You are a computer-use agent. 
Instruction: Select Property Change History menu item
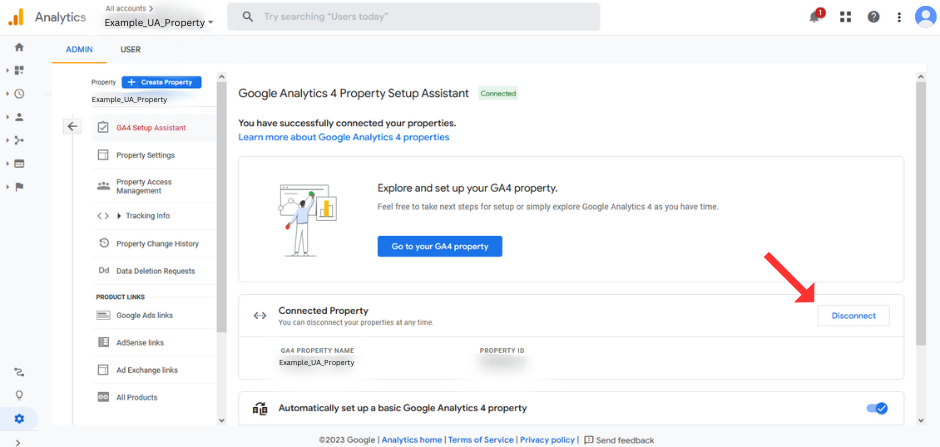coord(154,243)
